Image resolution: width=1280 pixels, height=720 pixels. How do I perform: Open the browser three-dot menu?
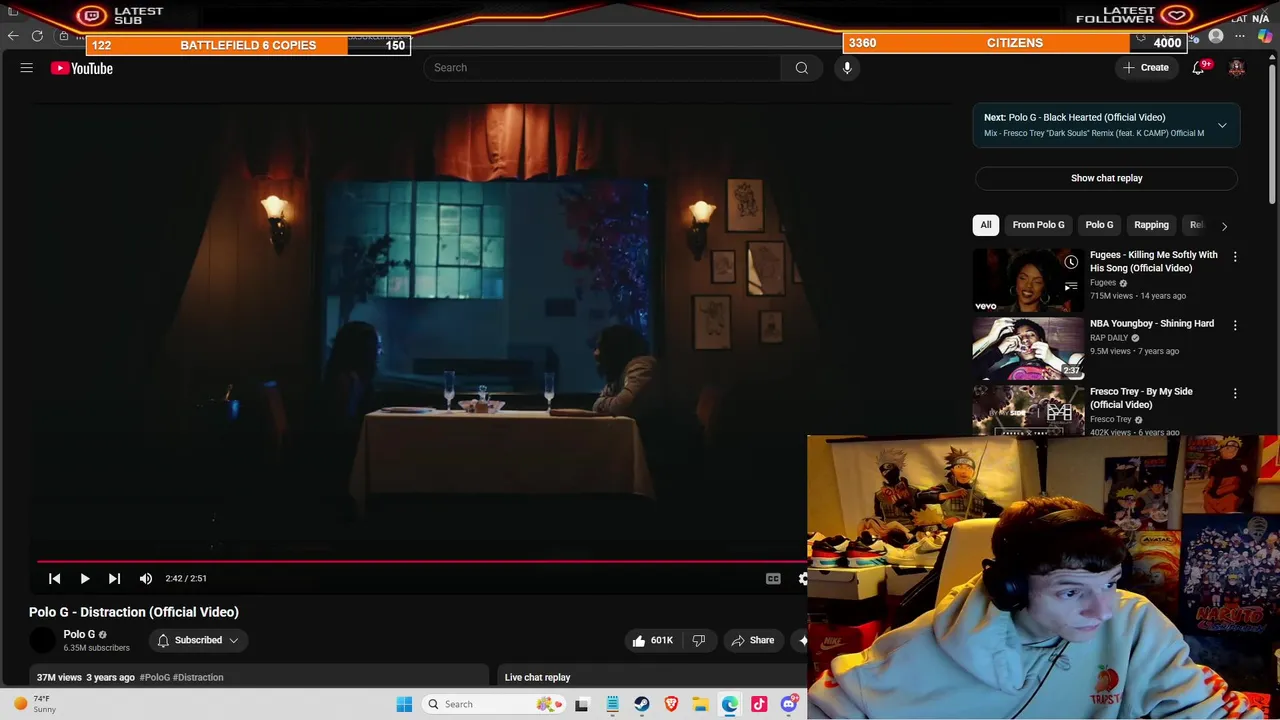[x=1240, y=37]
